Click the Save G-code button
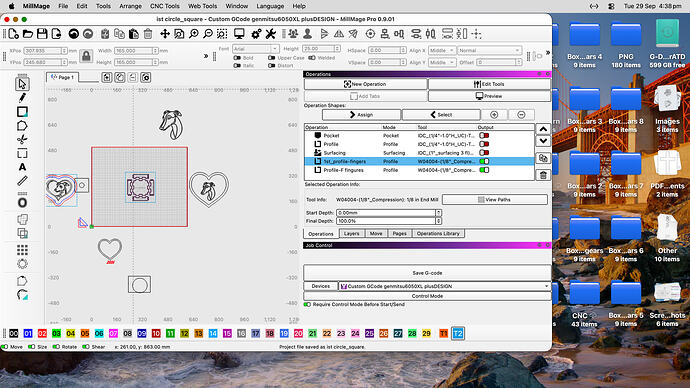Viewport: 690px width, 388px height. point(427,273)
